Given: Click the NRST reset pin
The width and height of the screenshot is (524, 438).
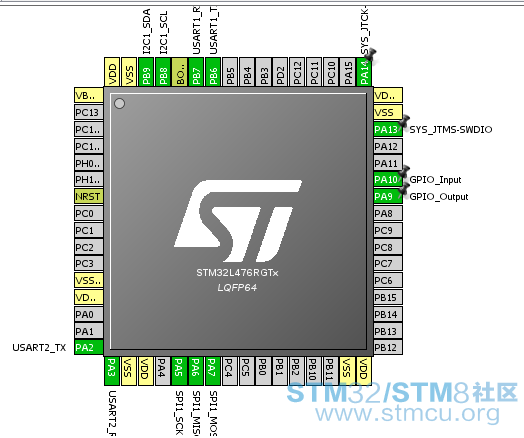Looking at the screenshot, I should click(x=89, y=196).
